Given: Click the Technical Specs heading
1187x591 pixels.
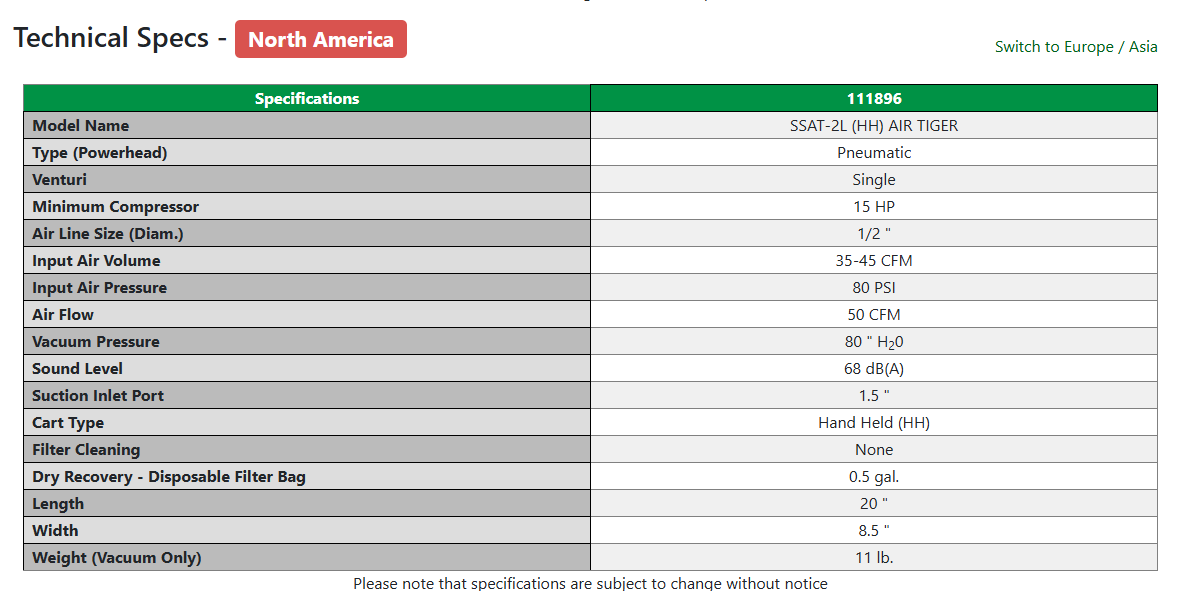Looking at the screenshot, I should (111, 38).
